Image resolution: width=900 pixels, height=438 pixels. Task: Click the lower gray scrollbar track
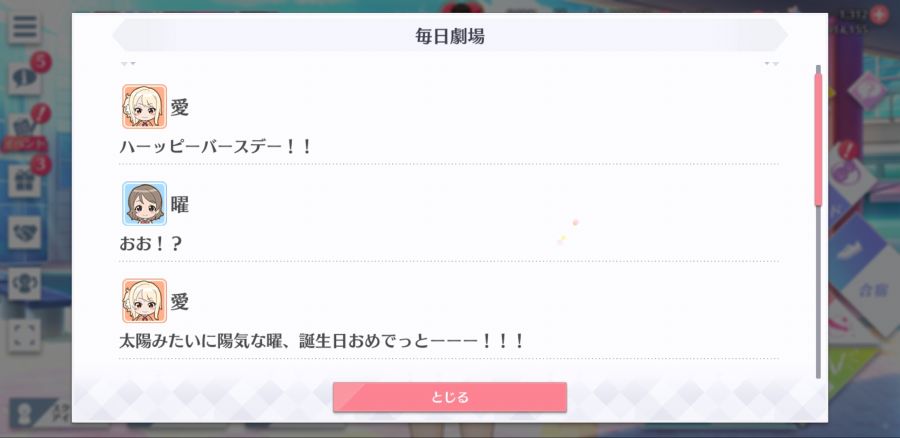(818, 293)
